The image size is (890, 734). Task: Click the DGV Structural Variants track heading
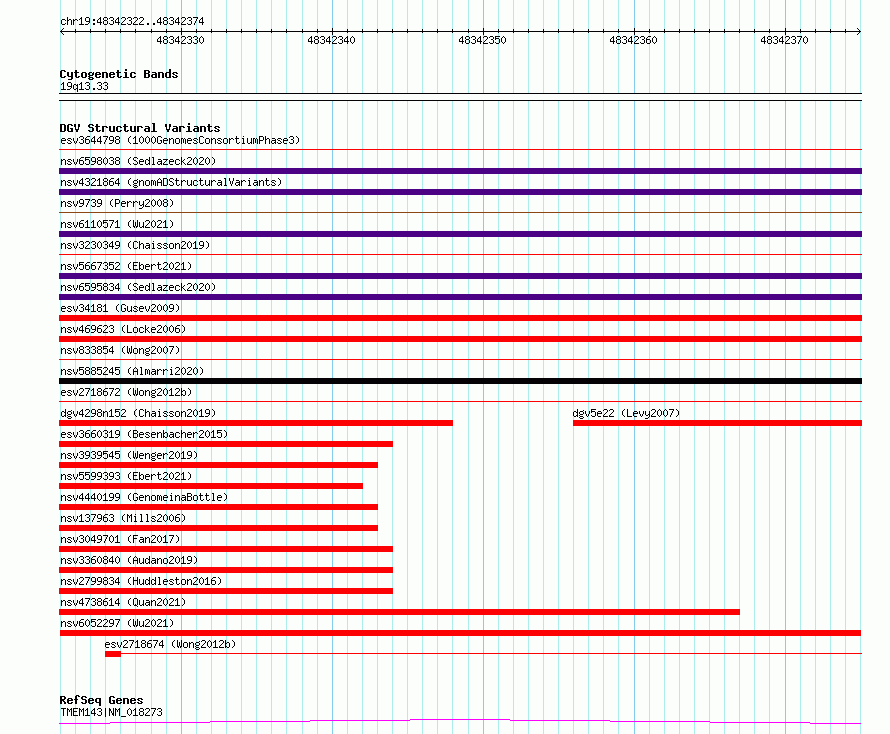[140, 128]
